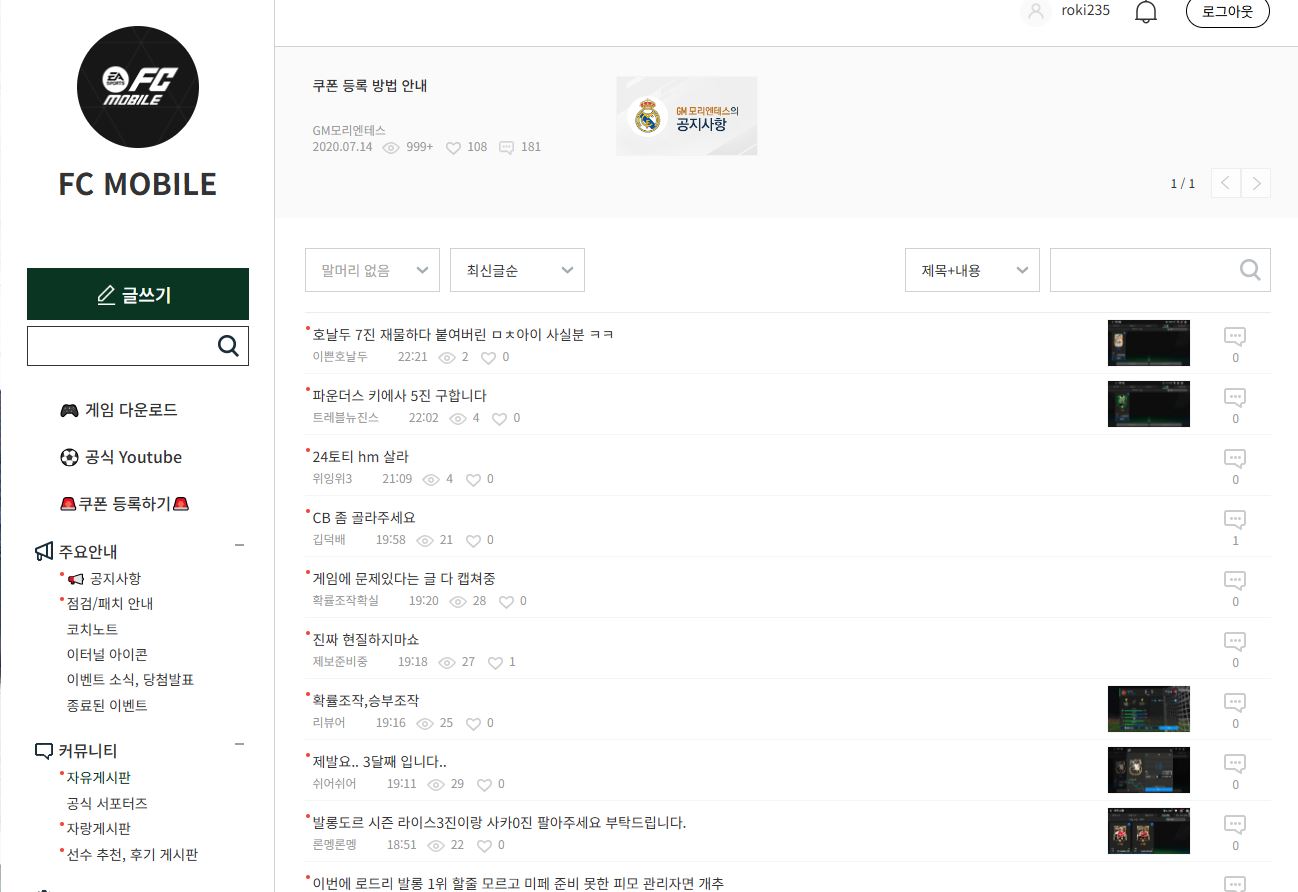Open 점검/패치 안내 board
Screen dimensions: 1298x892
click(x=110, y=603)
